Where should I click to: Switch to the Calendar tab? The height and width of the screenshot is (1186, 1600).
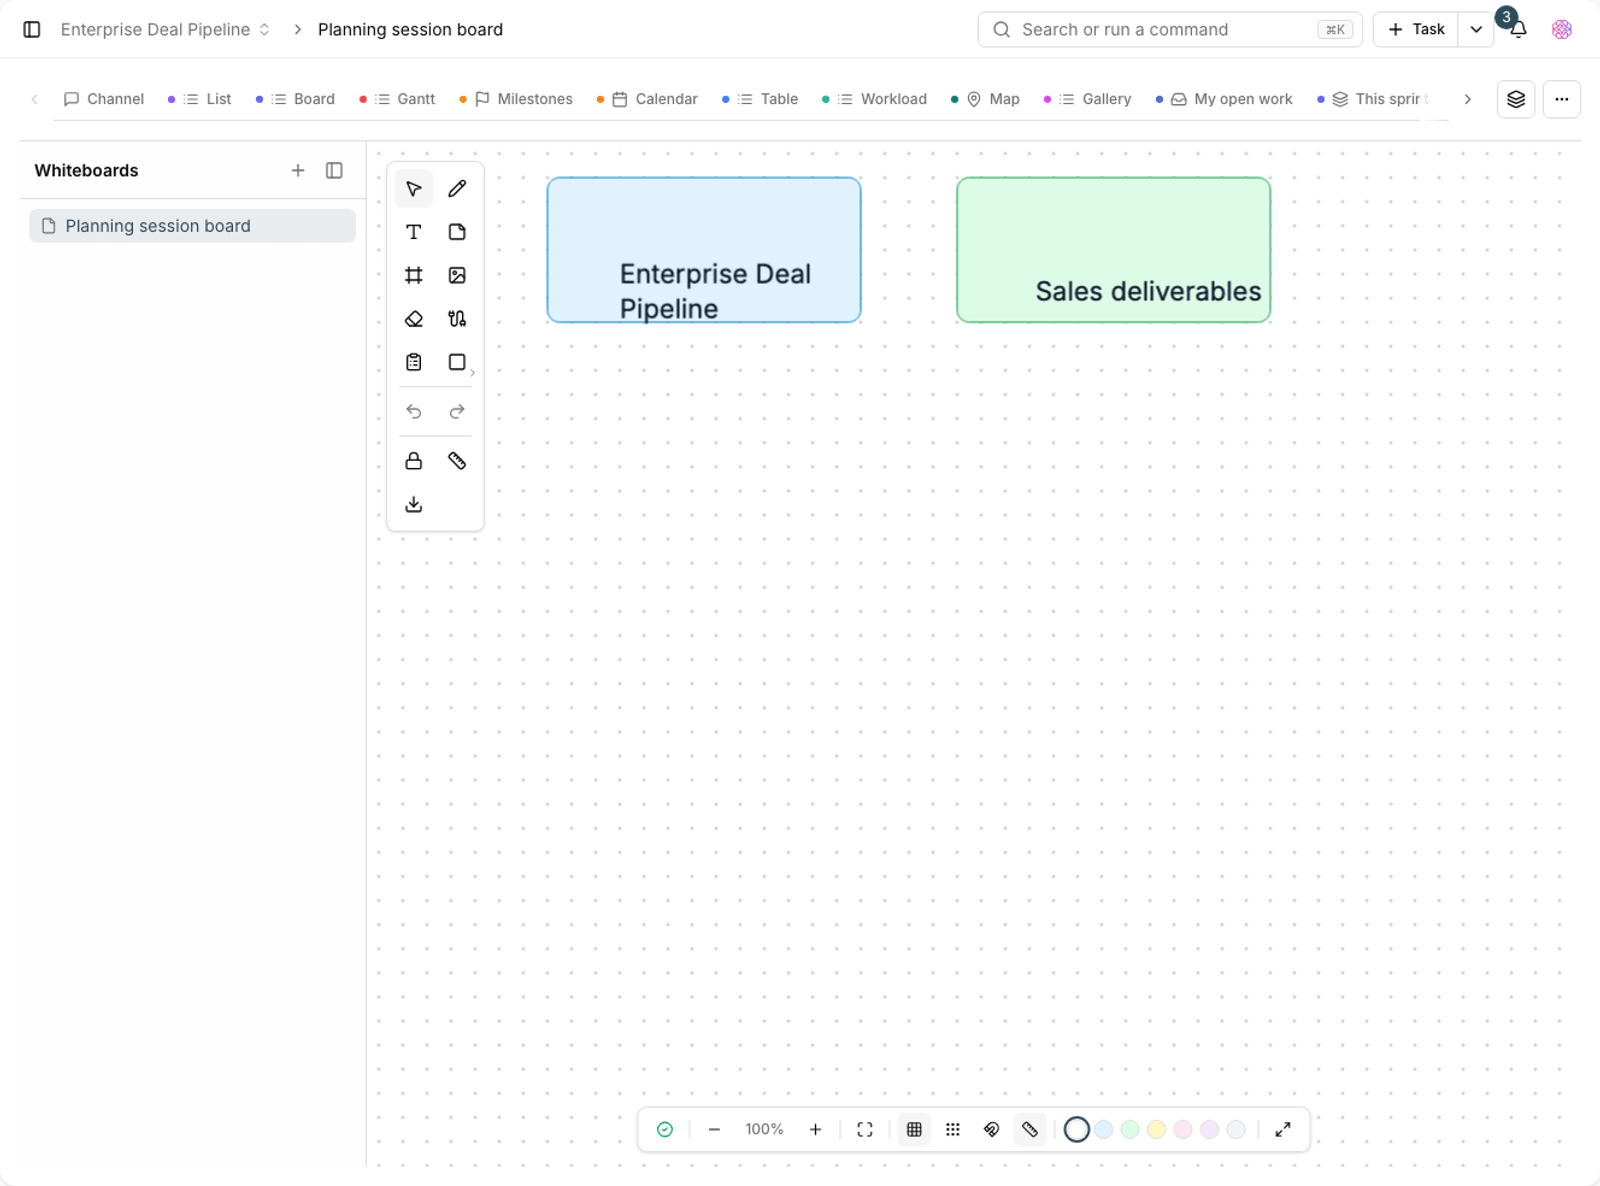tap(648, 99)
